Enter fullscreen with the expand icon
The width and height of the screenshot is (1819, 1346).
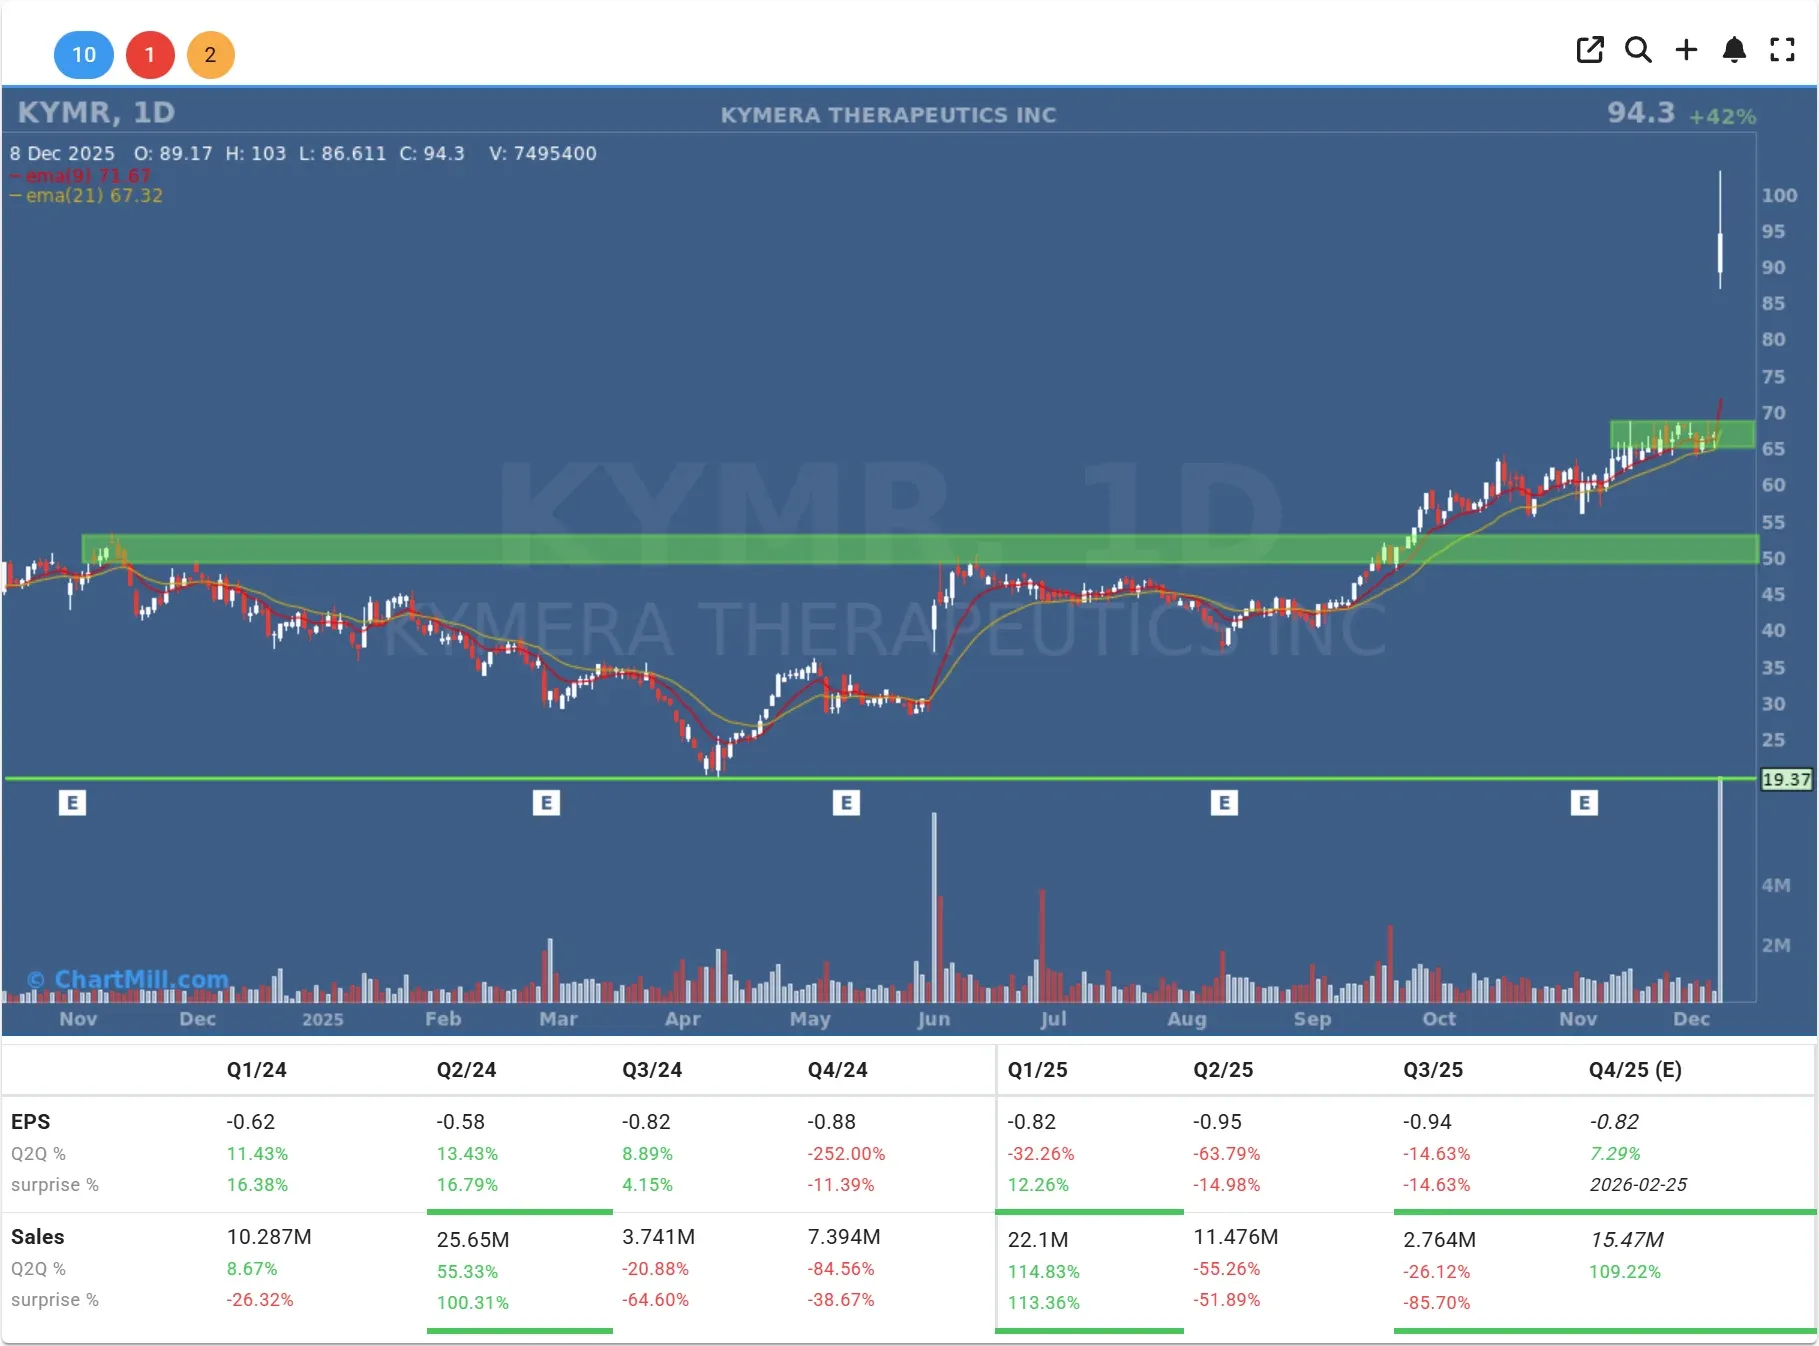point(1783,49)
